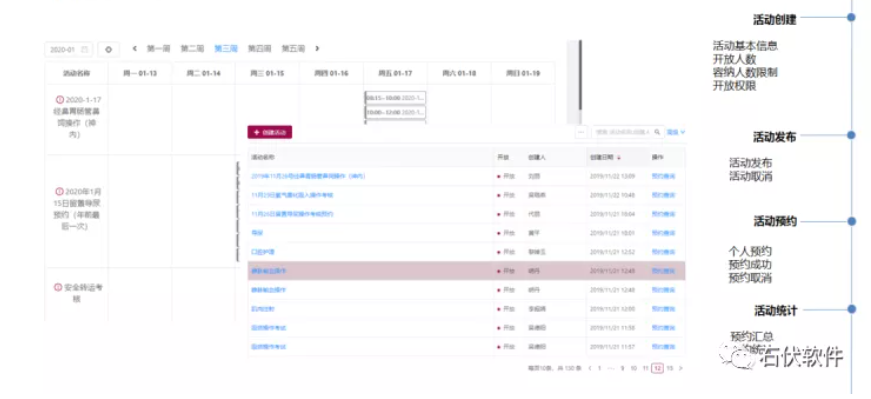Go to page 9 in pagination
This screenshot has width=871, height=399.
pyautogui.click(x=622, y=368)
